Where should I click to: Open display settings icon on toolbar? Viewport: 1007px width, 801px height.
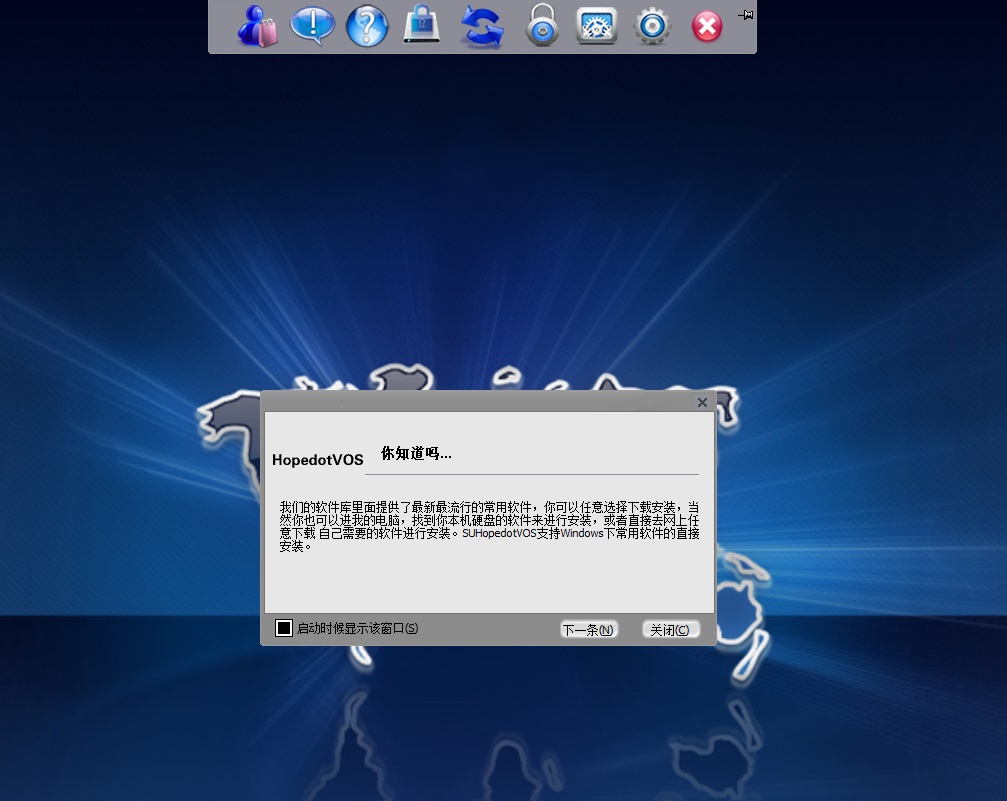(596, 26)
